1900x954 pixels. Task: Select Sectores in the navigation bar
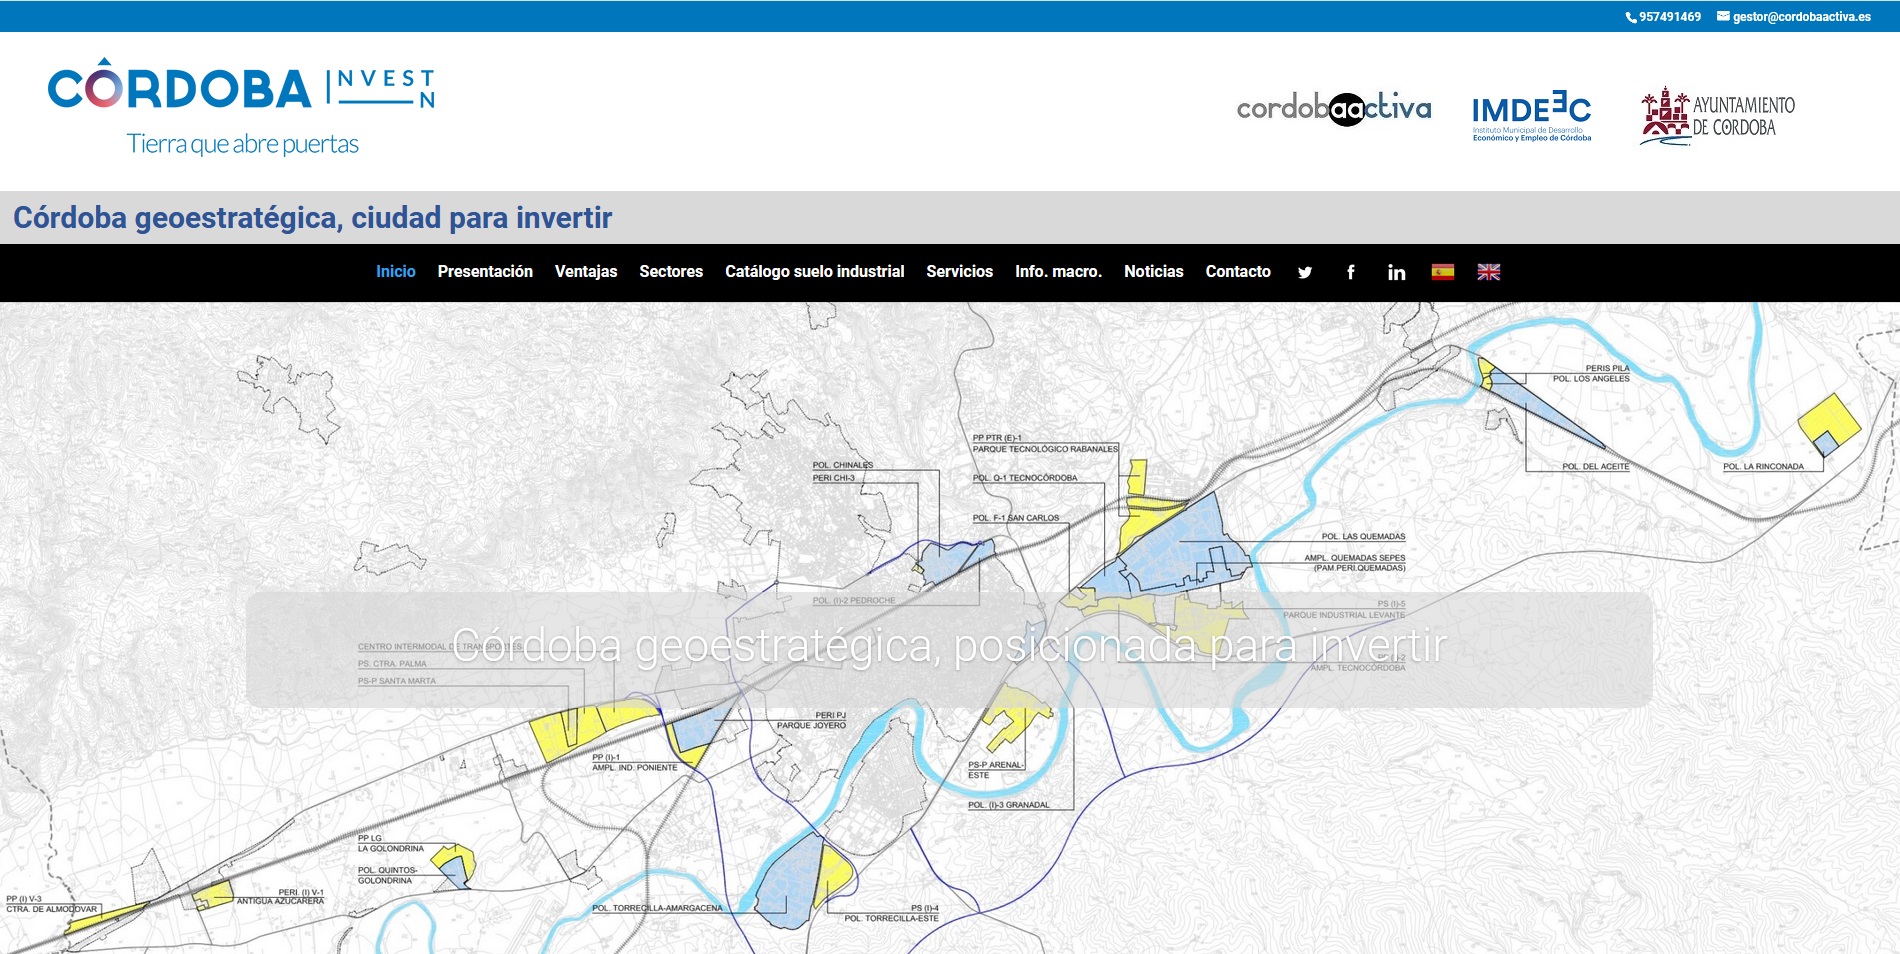pyautogui.click(x=671, y=272)
